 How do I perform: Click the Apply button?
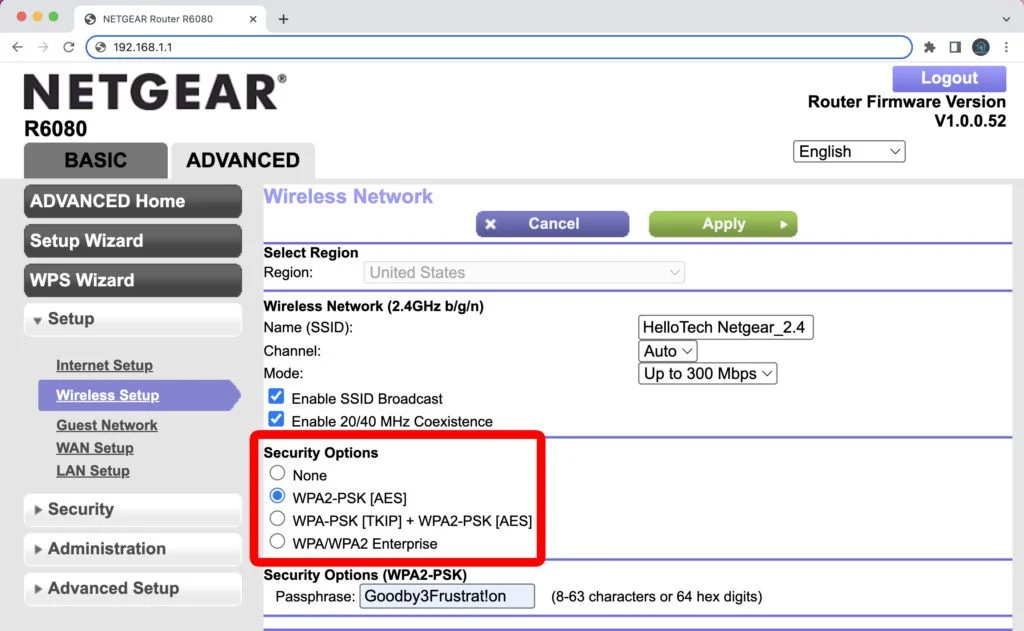pos(722,223)
